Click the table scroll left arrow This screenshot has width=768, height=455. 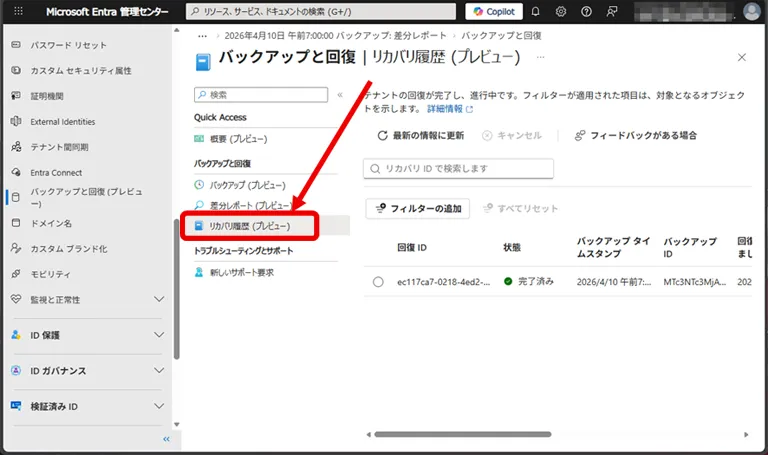pyautogui.click(x=368, y=434)
